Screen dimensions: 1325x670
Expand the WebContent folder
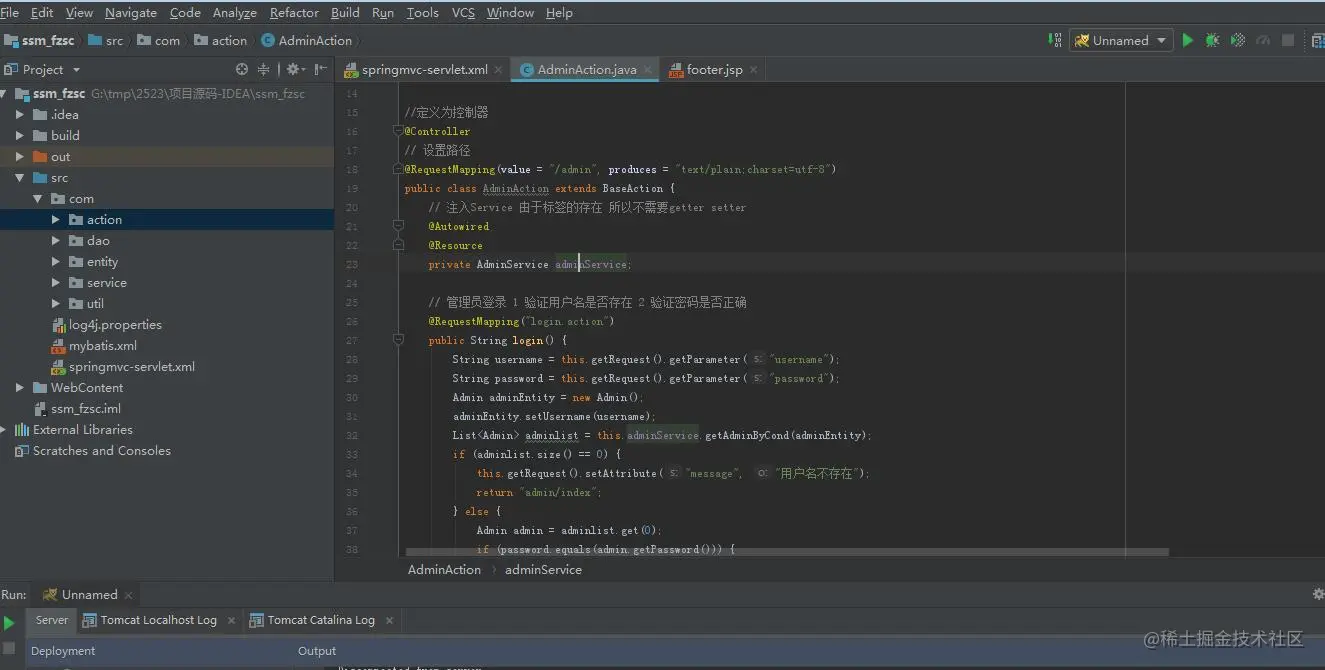pos(20,388)
